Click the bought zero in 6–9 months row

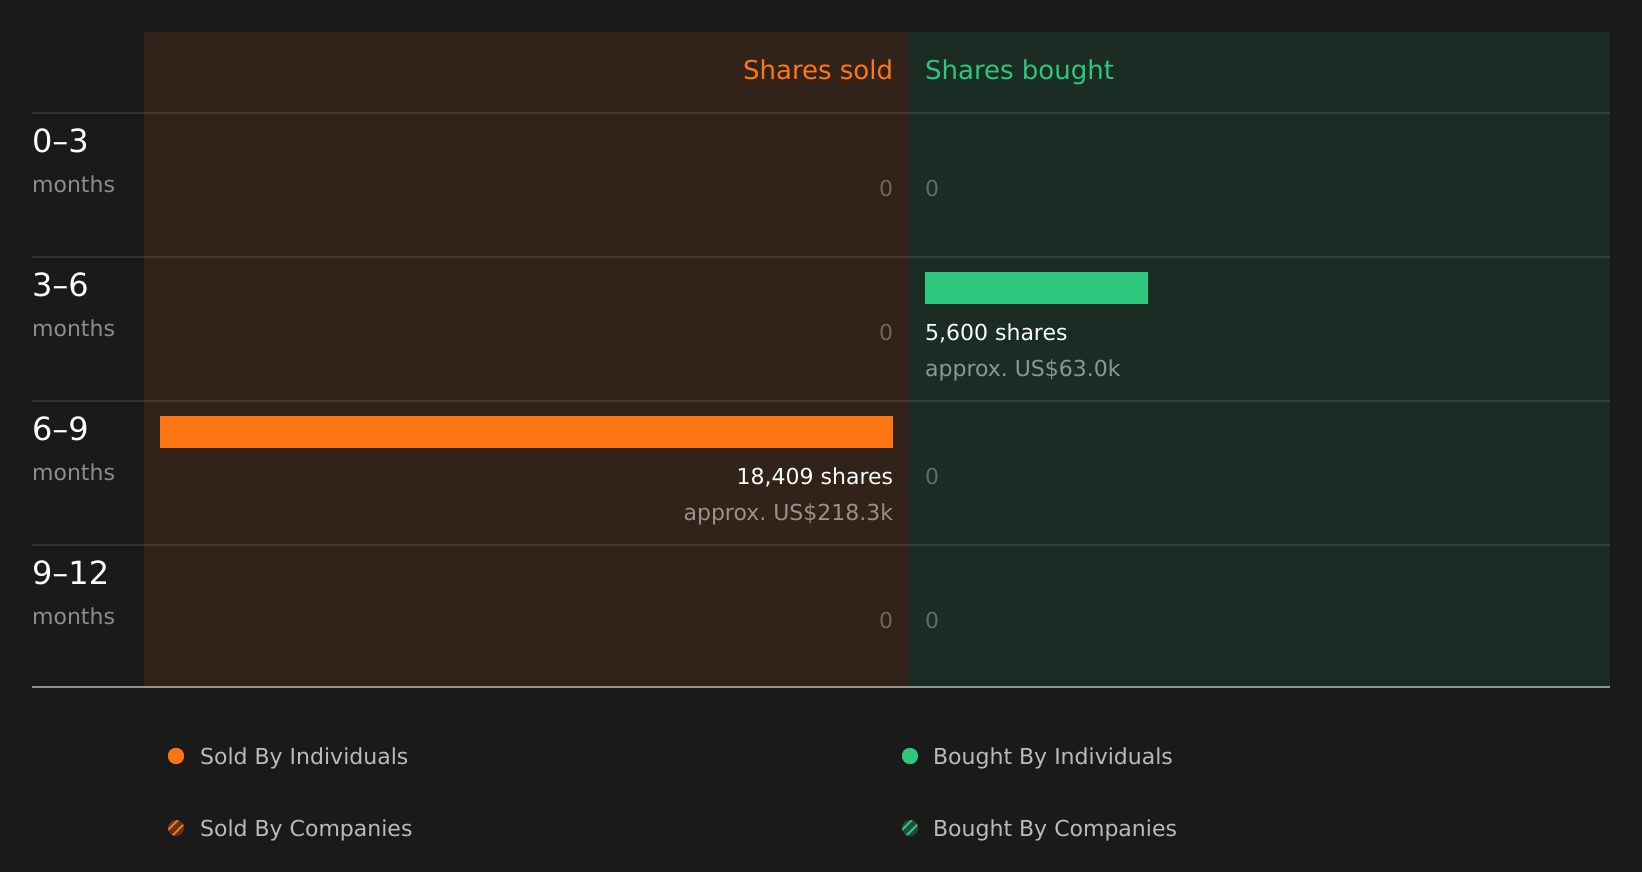tap(932, 477)
